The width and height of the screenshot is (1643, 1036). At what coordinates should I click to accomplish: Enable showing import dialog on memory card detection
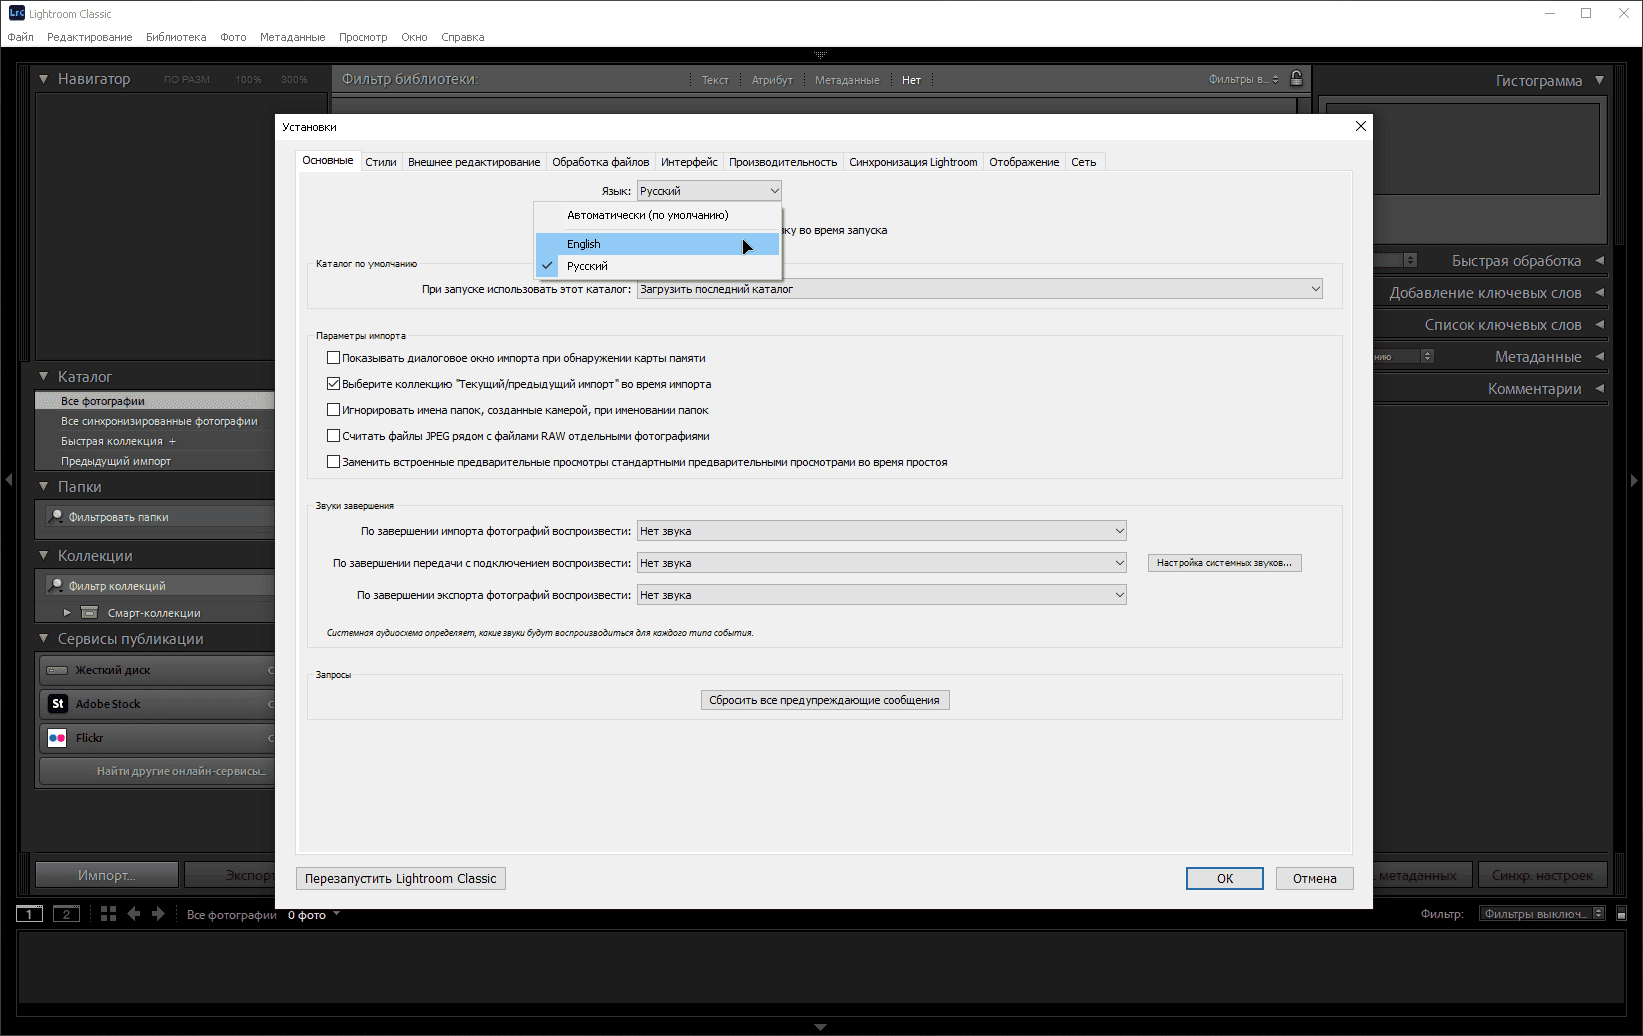coord(334,358)
